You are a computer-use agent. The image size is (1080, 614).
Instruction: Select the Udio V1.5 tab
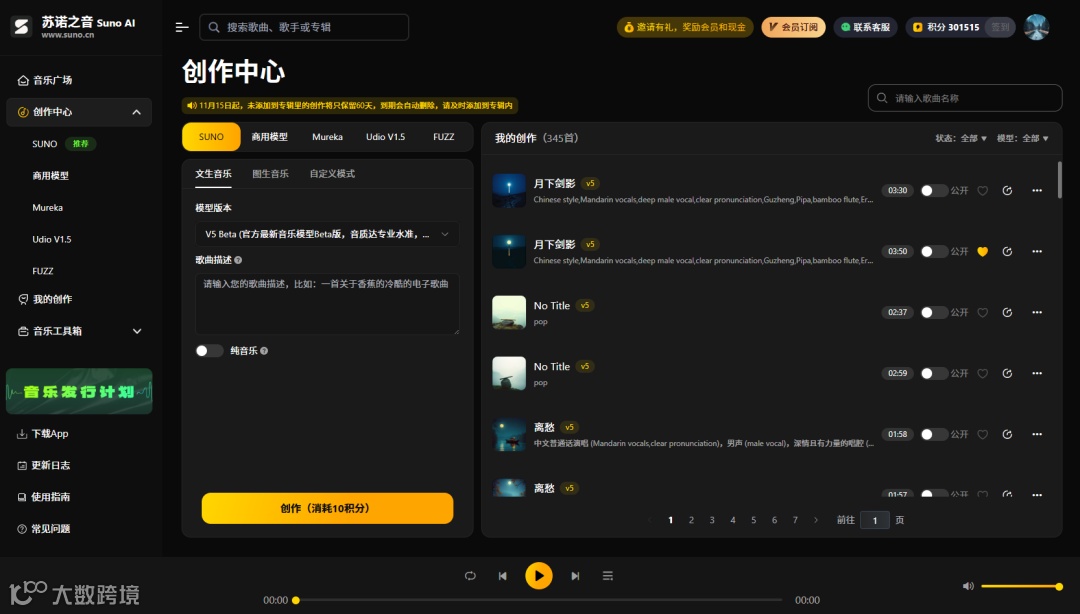click(386, 137)
